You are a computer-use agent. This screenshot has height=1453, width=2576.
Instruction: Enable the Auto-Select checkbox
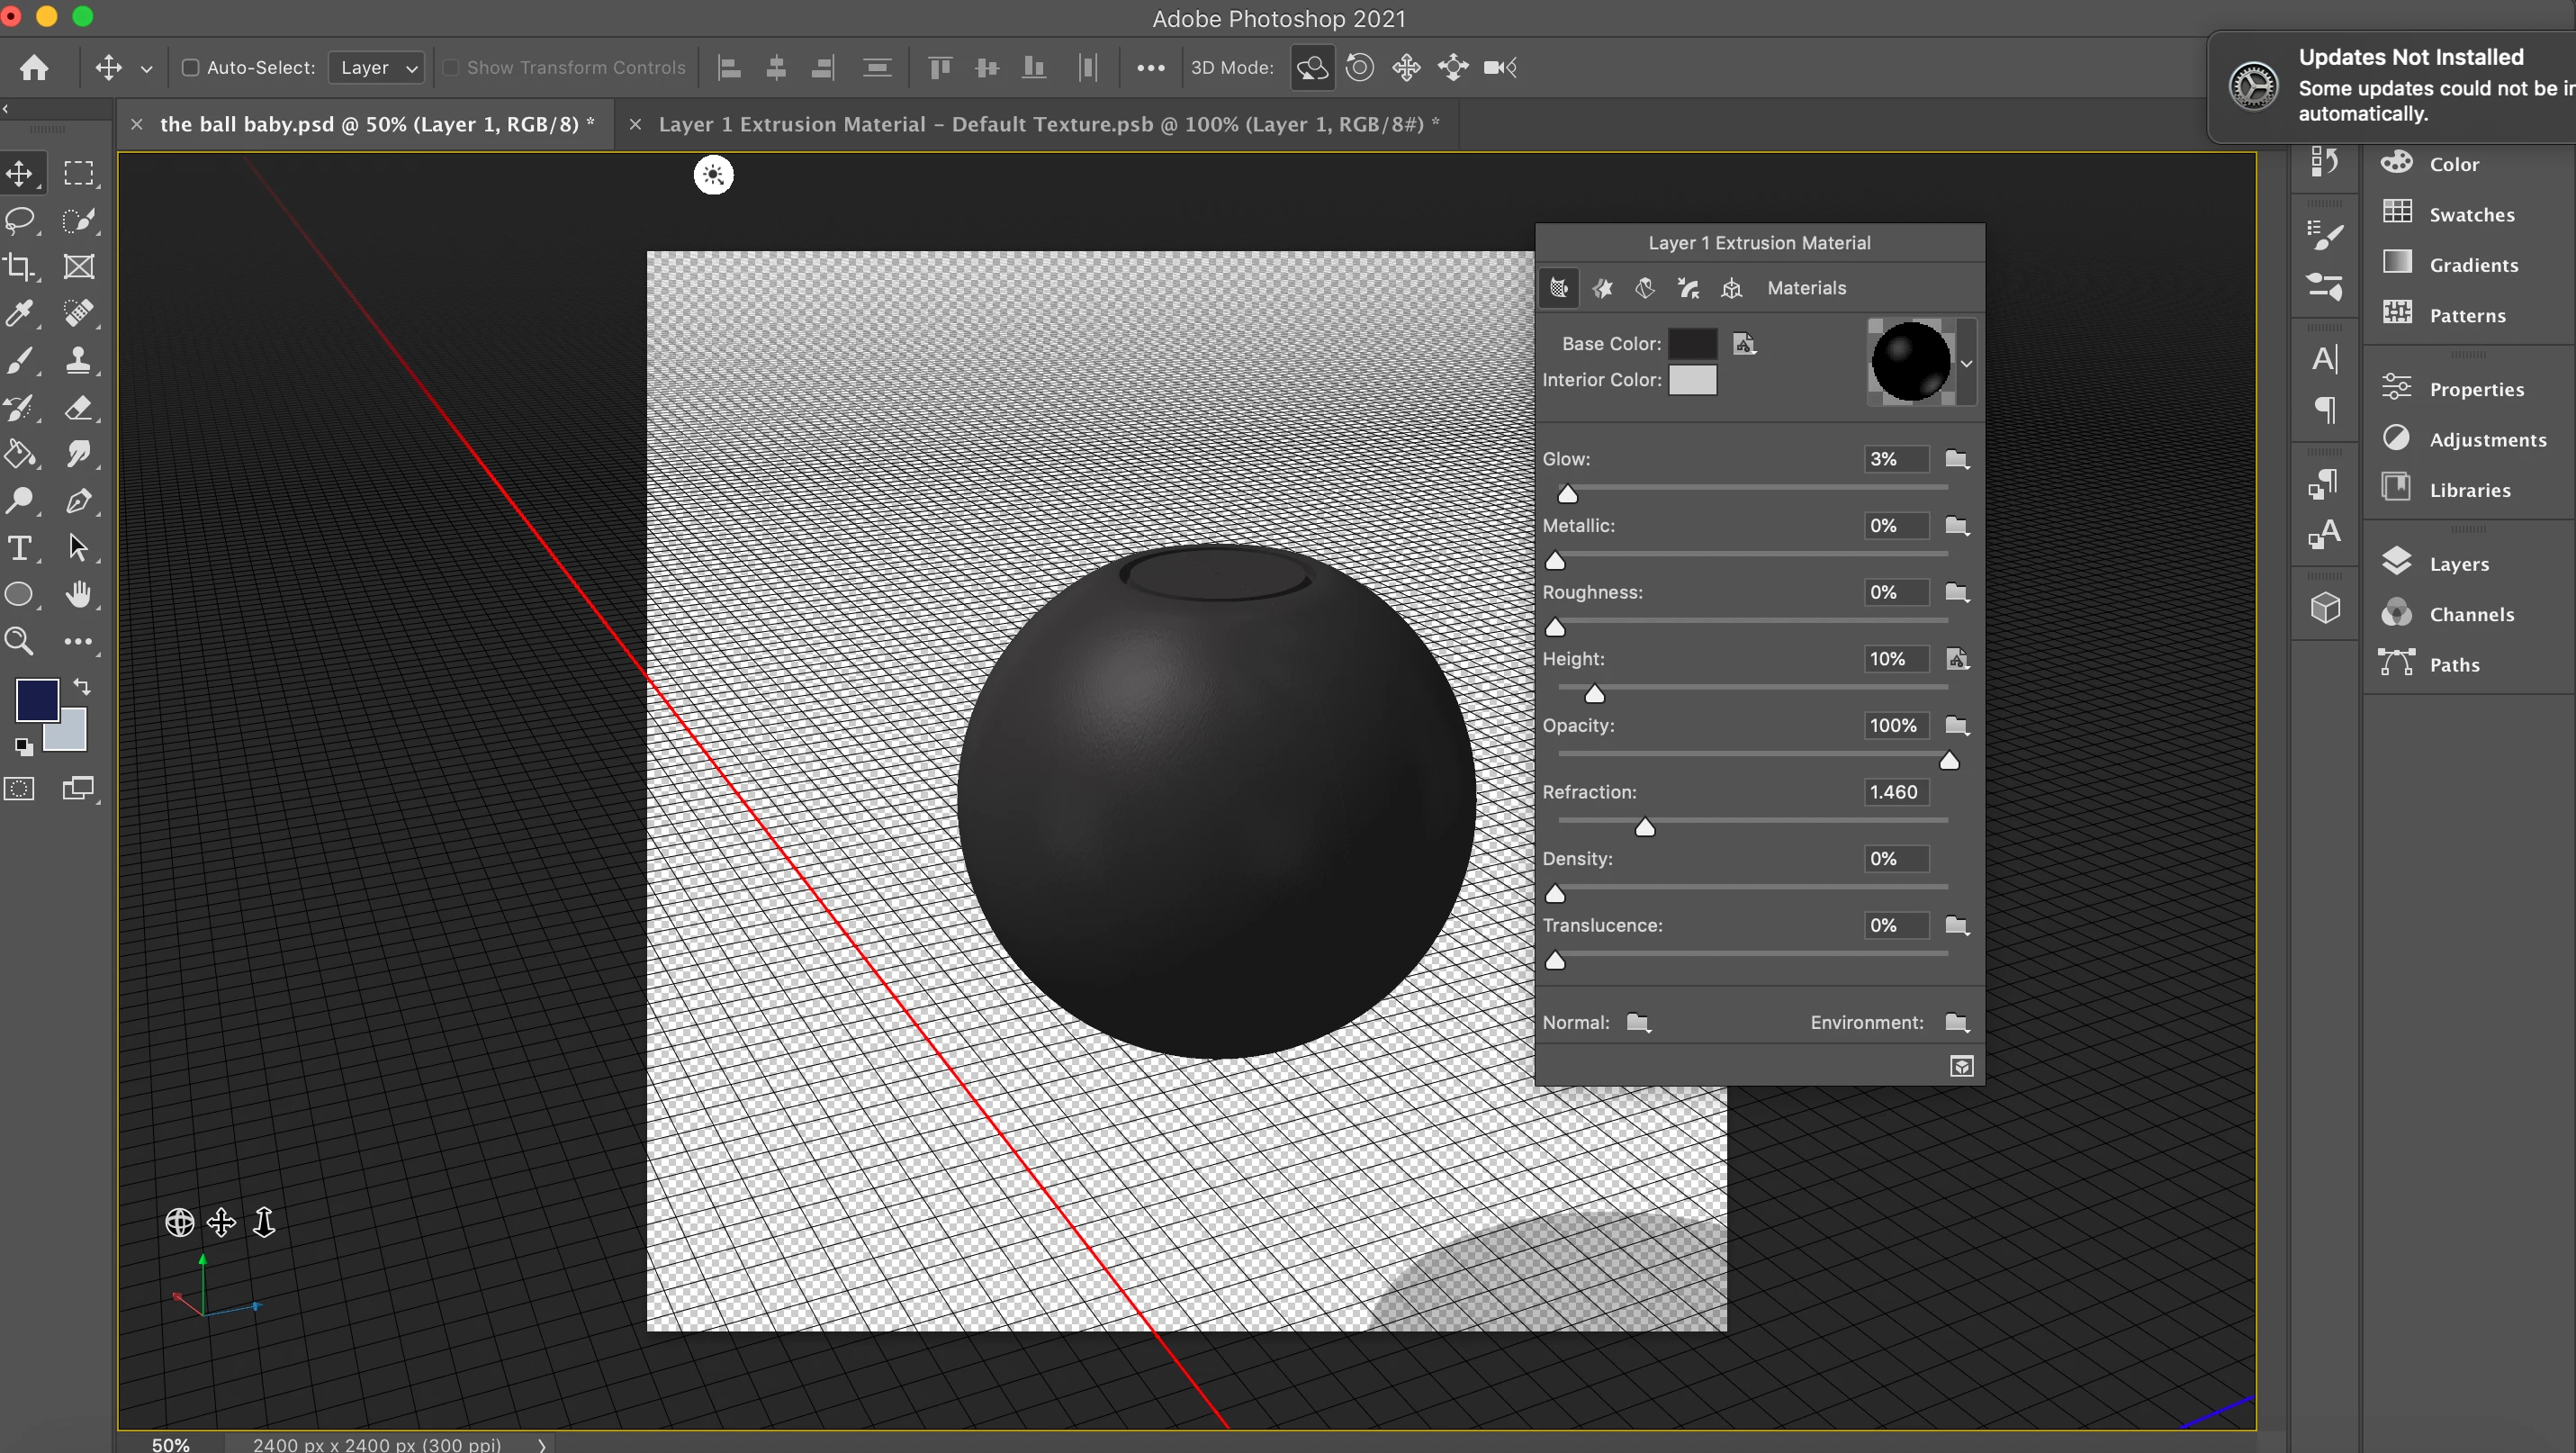(190, 68)
